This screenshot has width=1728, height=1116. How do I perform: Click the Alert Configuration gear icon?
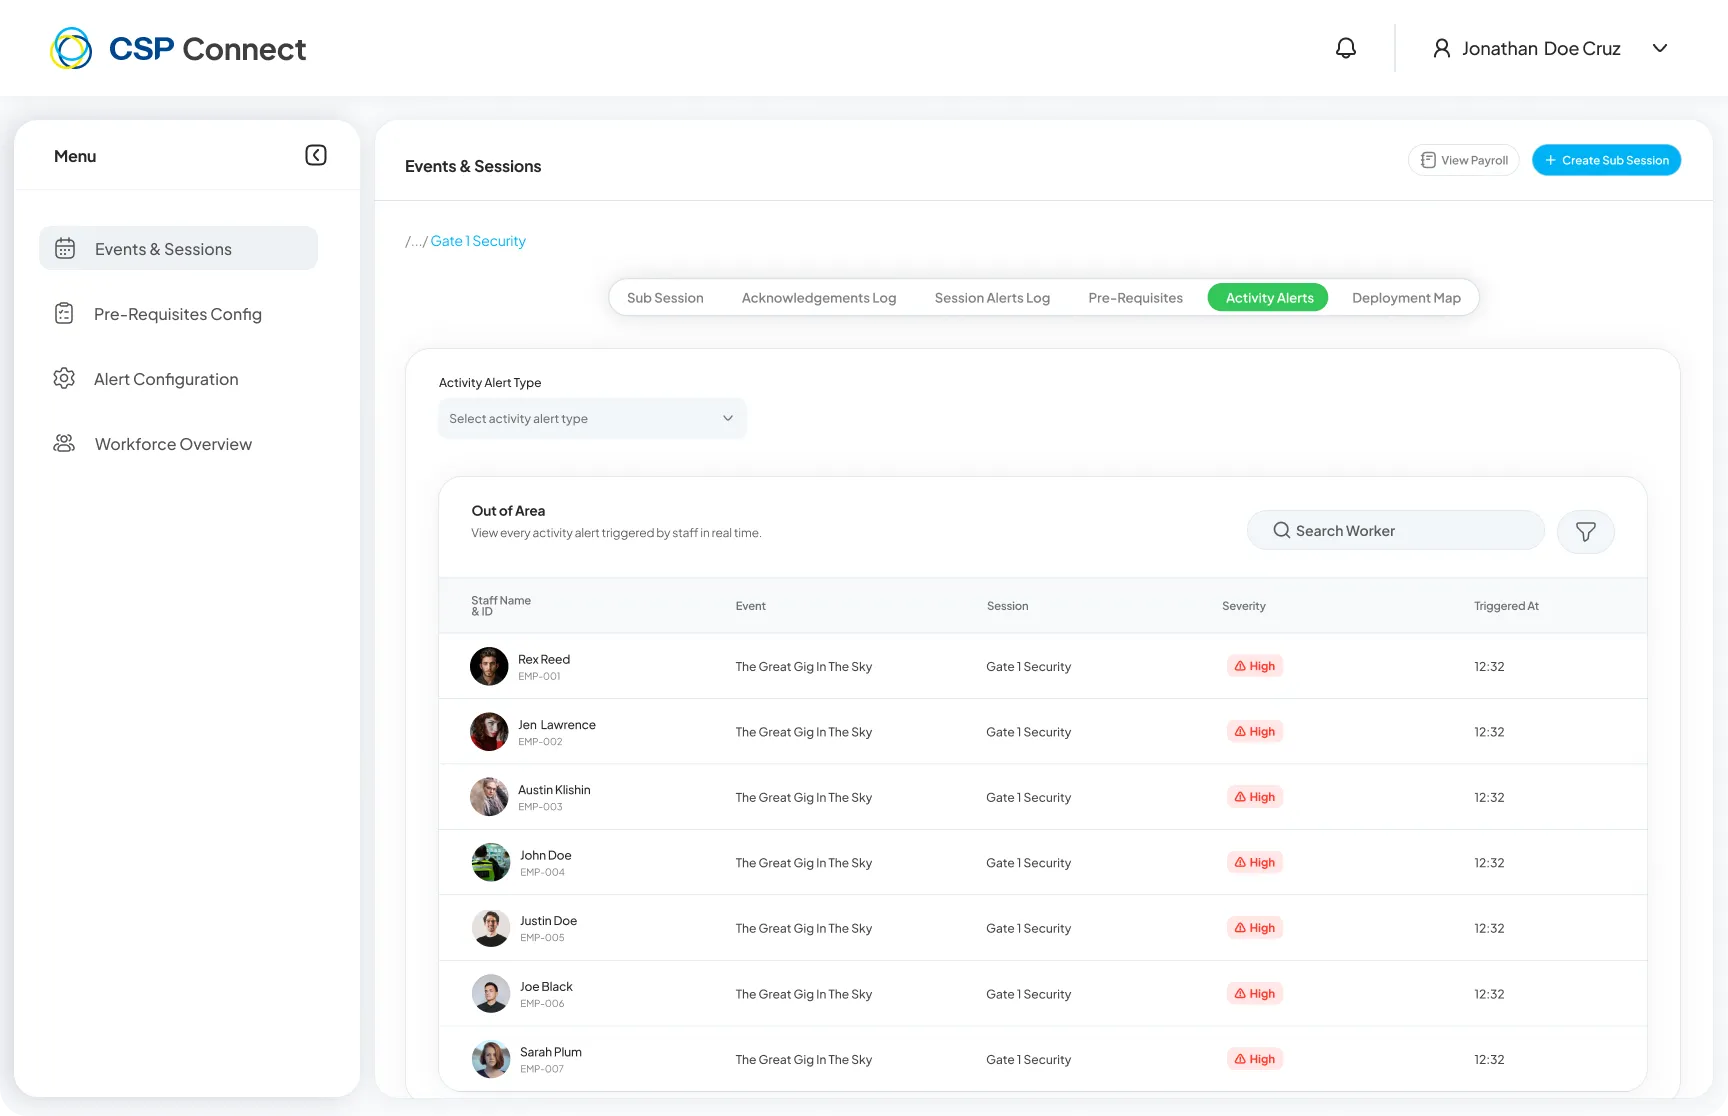[x=64, y=378]
